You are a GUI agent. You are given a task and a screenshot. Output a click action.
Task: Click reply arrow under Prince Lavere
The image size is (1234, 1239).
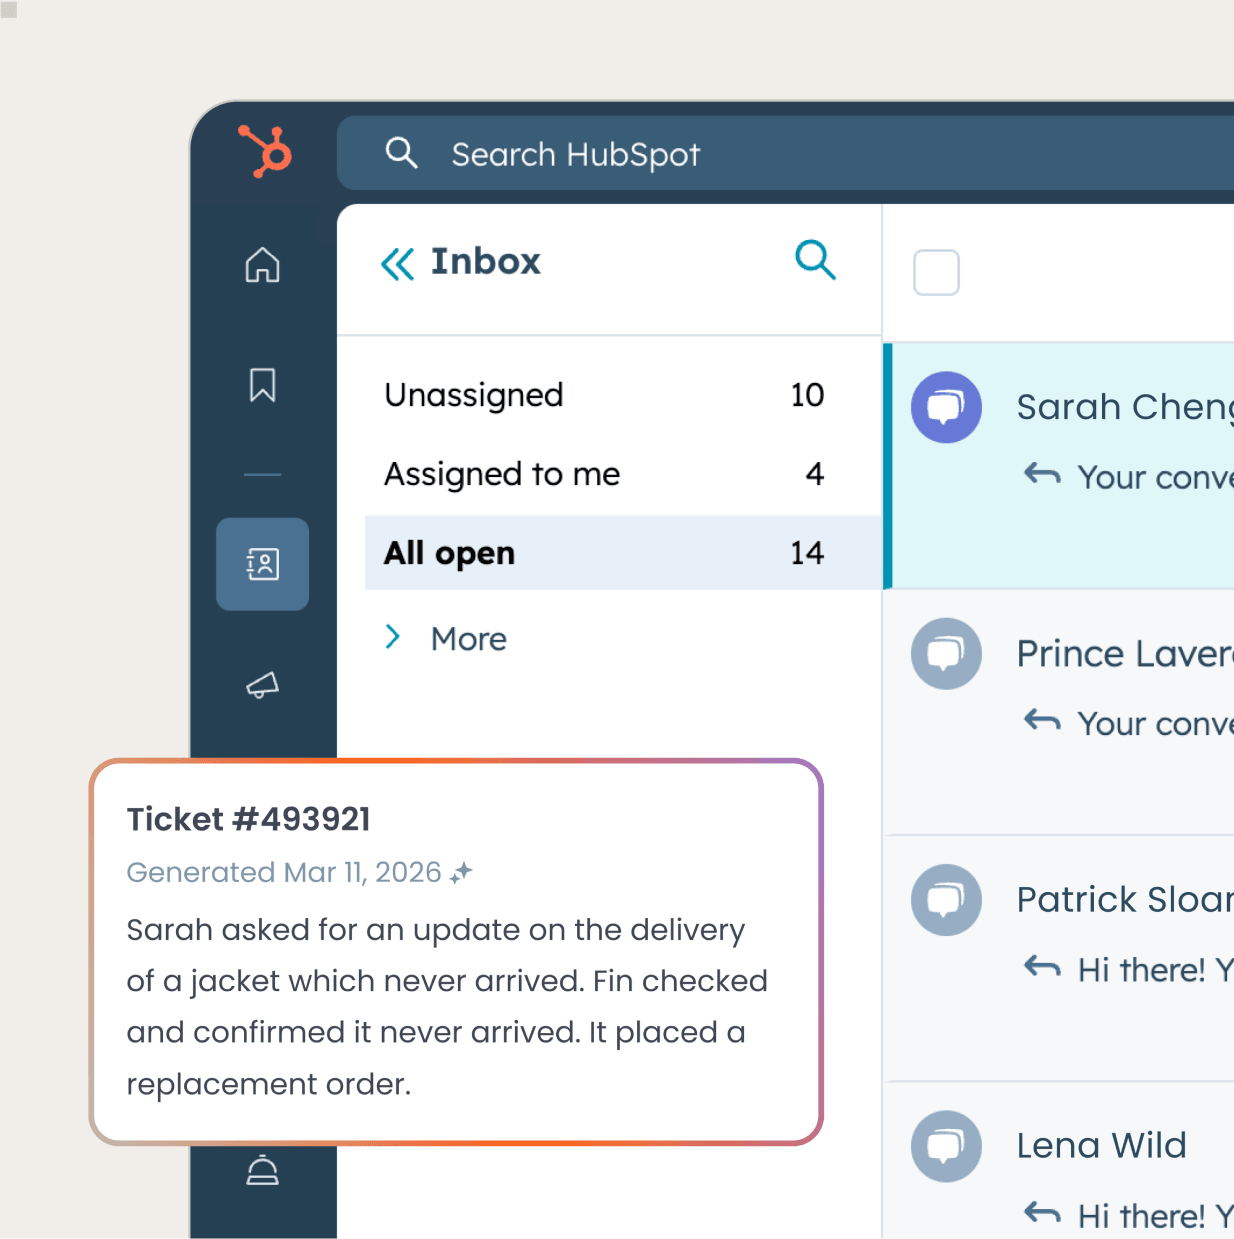(1042, 720)
